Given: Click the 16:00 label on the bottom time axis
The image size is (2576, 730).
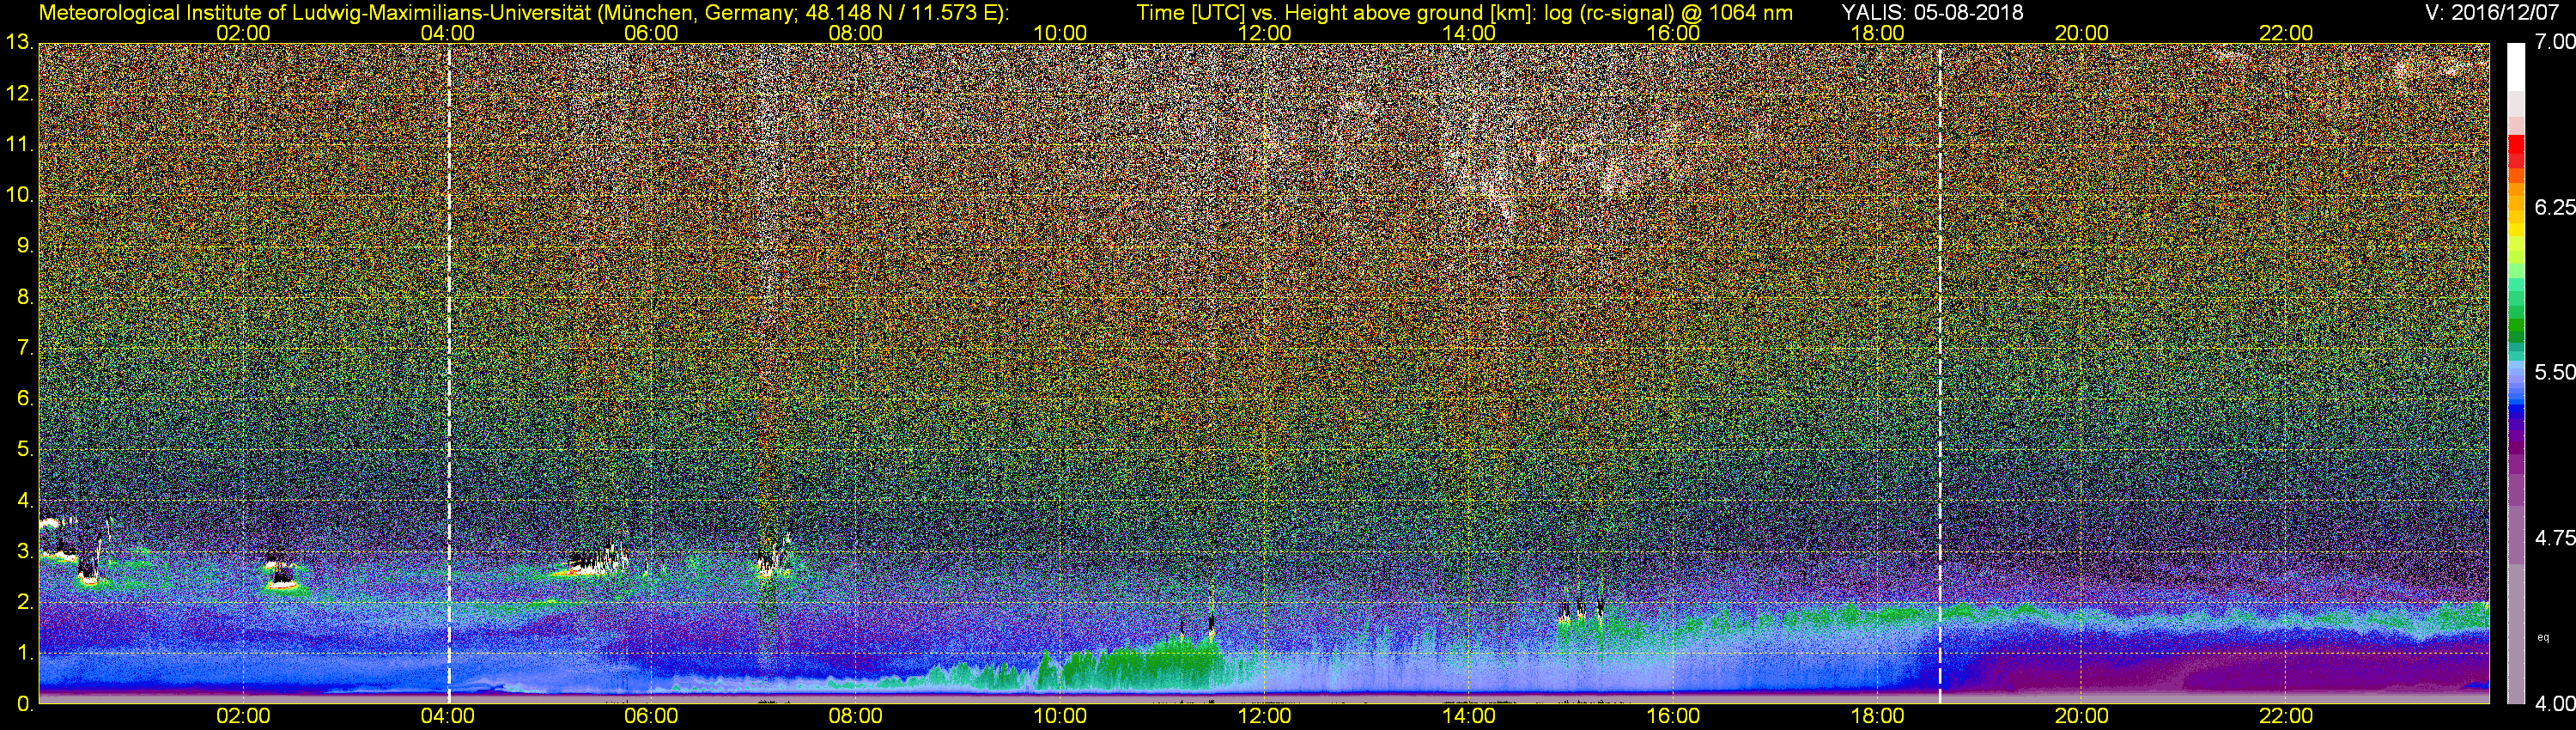Looking at the screenshot, I should click(1673, 716).
